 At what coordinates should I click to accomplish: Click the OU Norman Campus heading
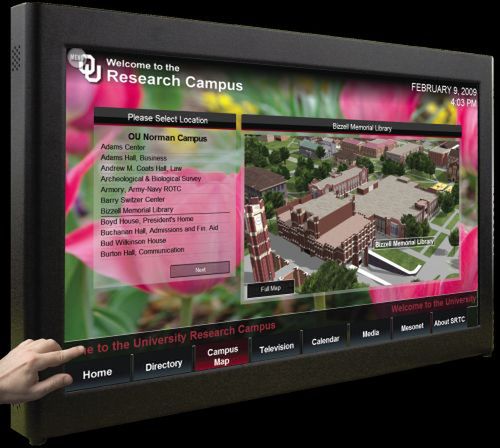pyautogui.click(x=168, y=137)
